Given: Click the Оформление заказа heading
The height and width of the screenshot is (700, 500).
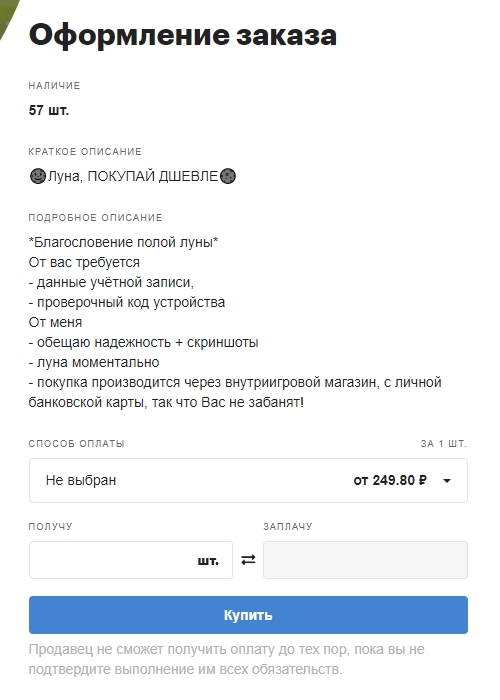Looking at the screenshot, I should (183, 35).
